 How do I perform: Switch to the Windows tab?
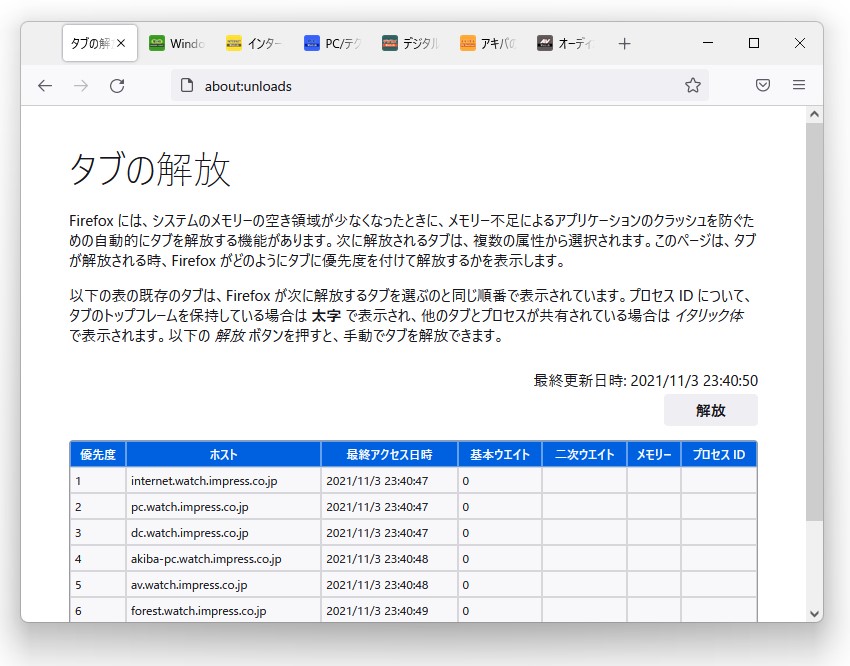pyautogui.click(x=177, y=43)
